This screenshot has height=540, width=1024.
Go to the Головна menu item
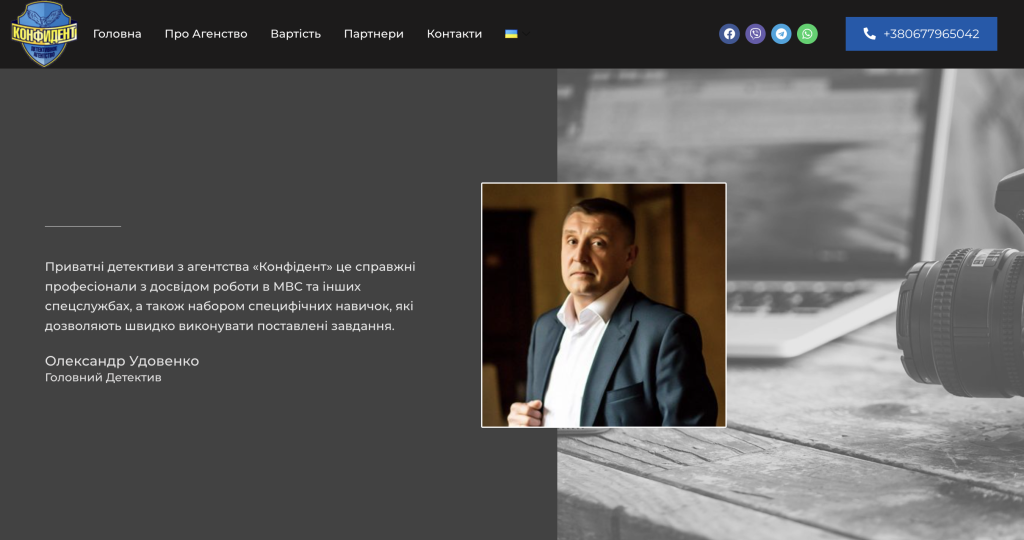(x=117, y=34)
